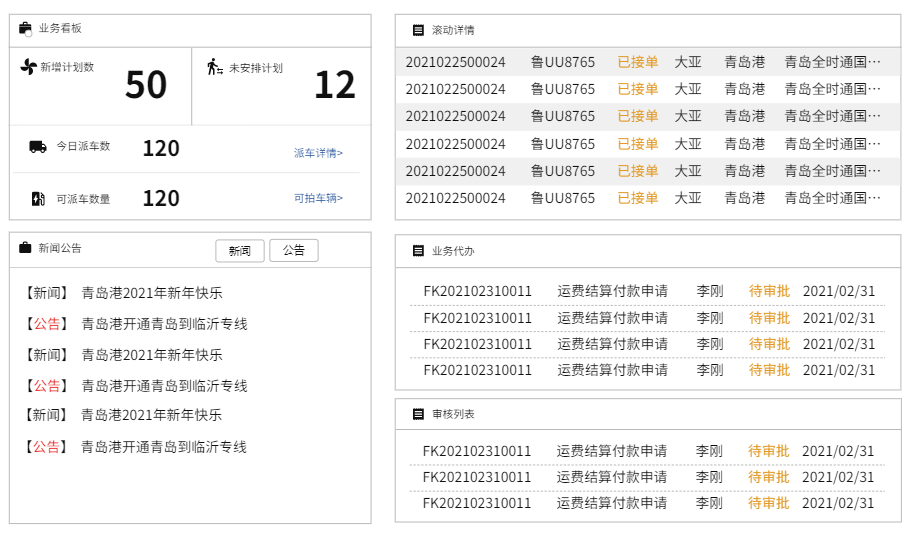Click the briefcase icon beside 业务看板
This screenshot has height=544, width=913.
click(x=25, y=29)
